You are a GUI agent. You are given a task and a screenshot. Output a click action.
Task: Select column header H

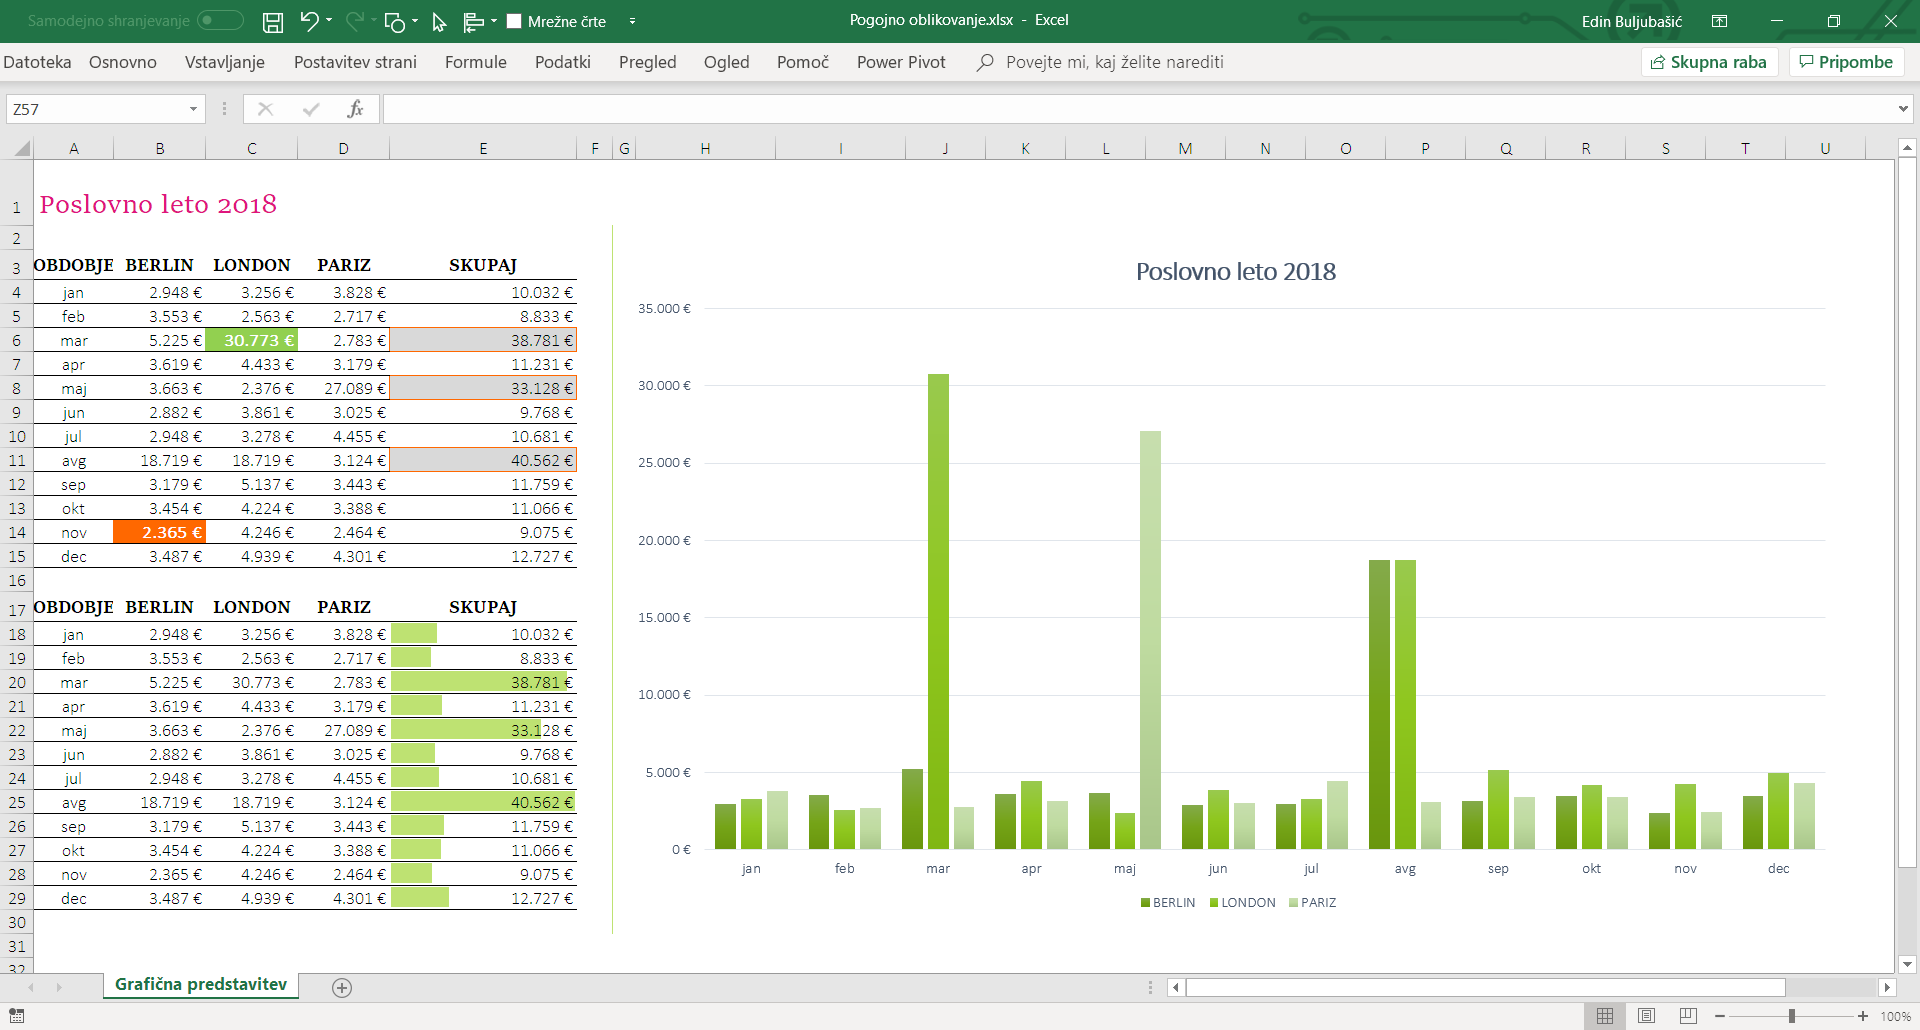(705, 149)
